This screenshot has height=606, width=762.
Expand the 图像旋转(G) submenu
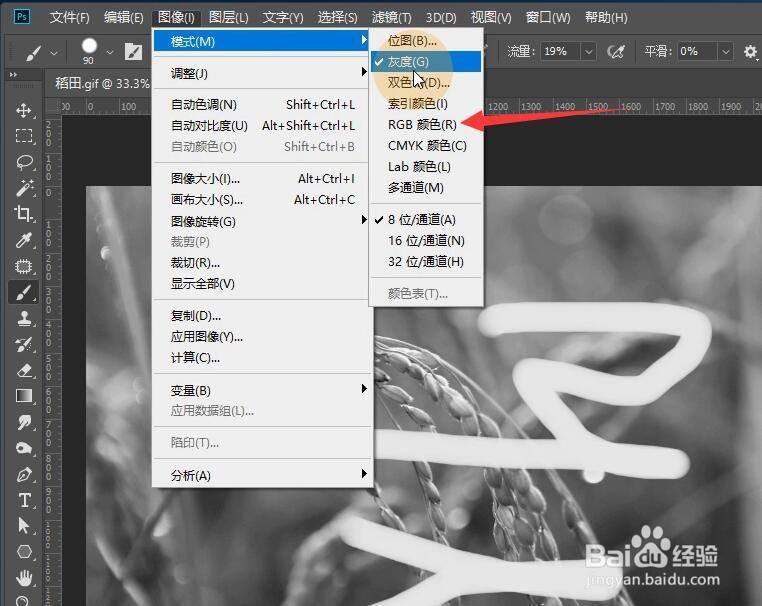click(261, 221)
